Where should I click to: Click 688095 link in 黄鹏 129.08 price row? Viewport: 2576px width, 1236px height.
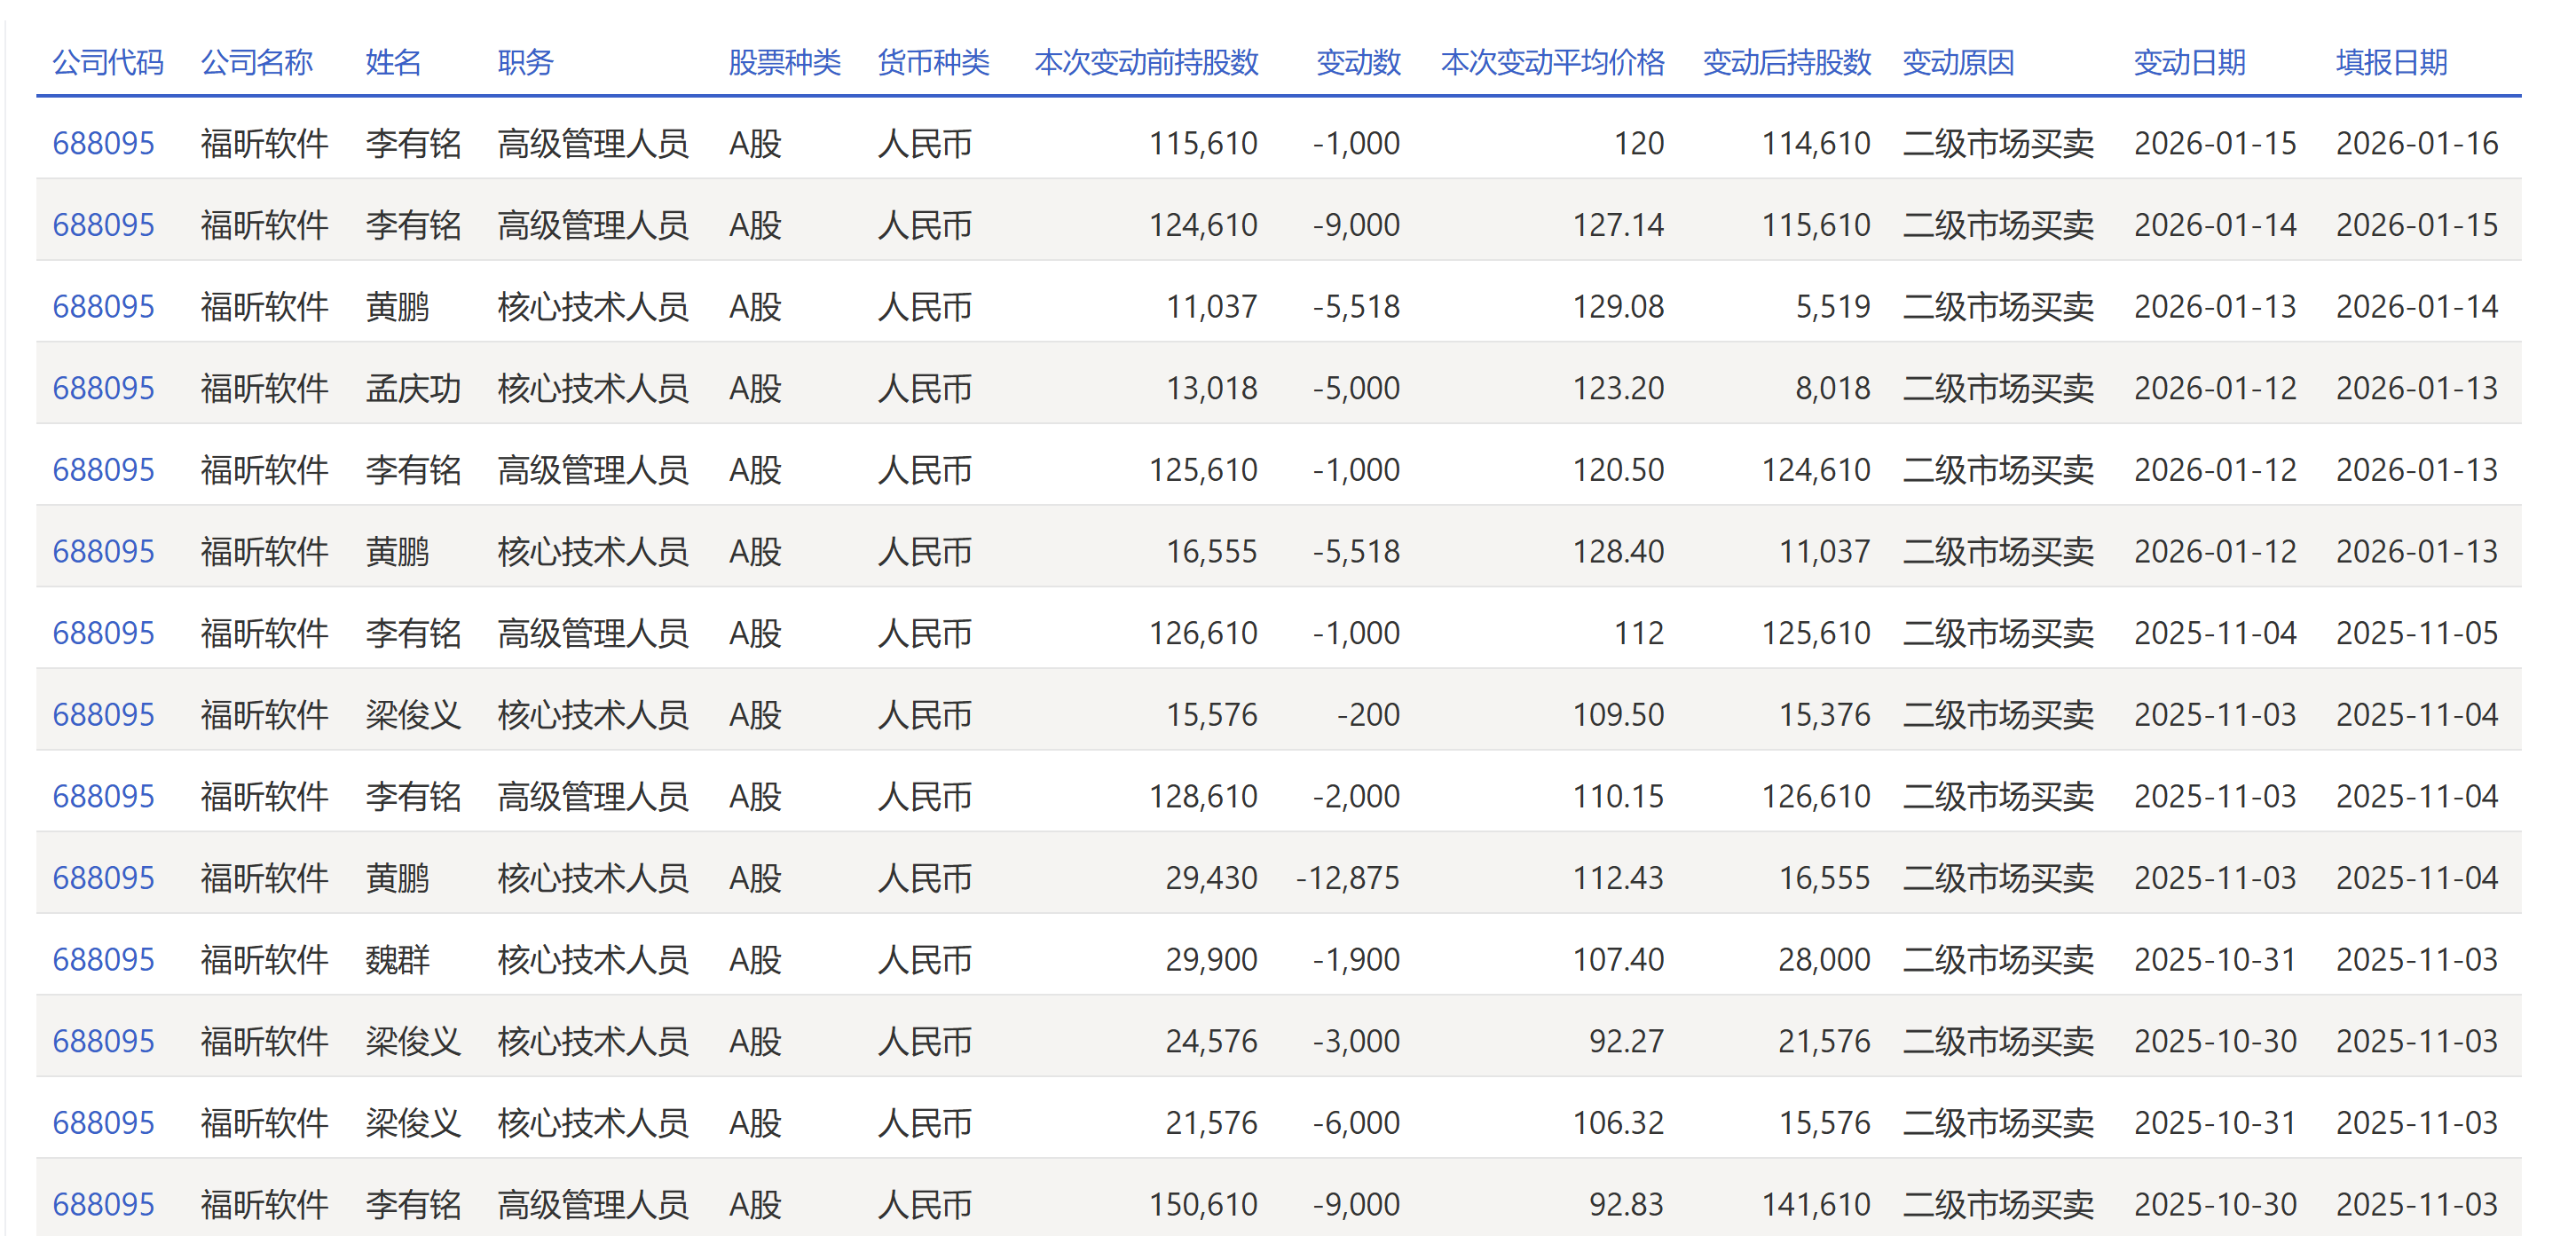(103, 307)
